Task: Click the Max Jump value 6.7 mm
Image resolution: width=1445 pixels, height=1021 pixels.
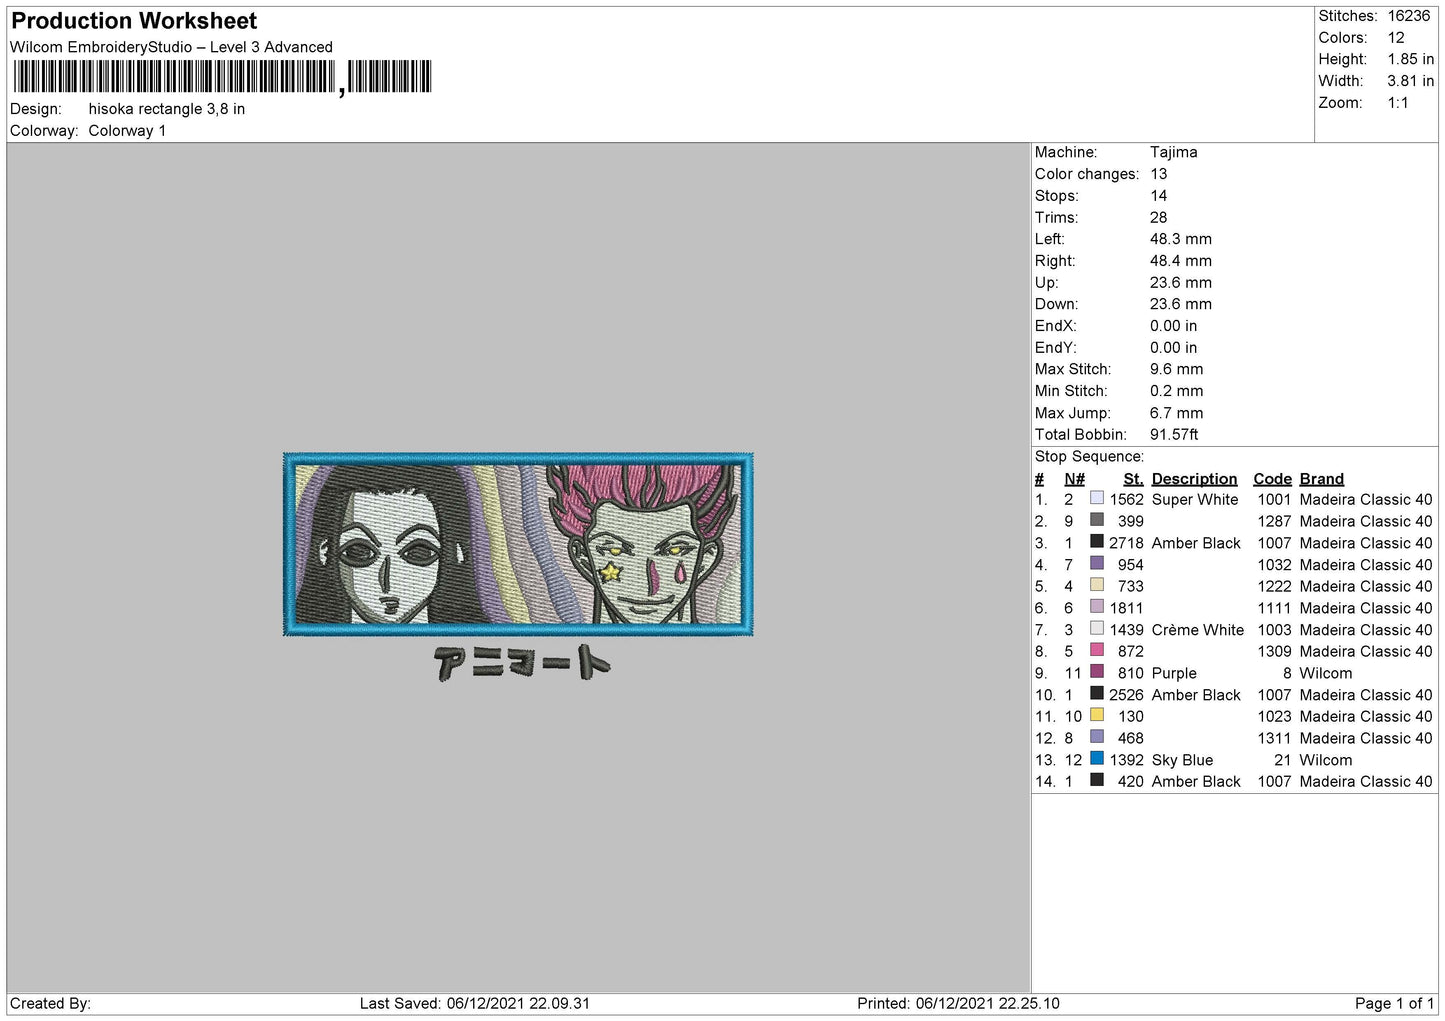Action: [1177, 413]
